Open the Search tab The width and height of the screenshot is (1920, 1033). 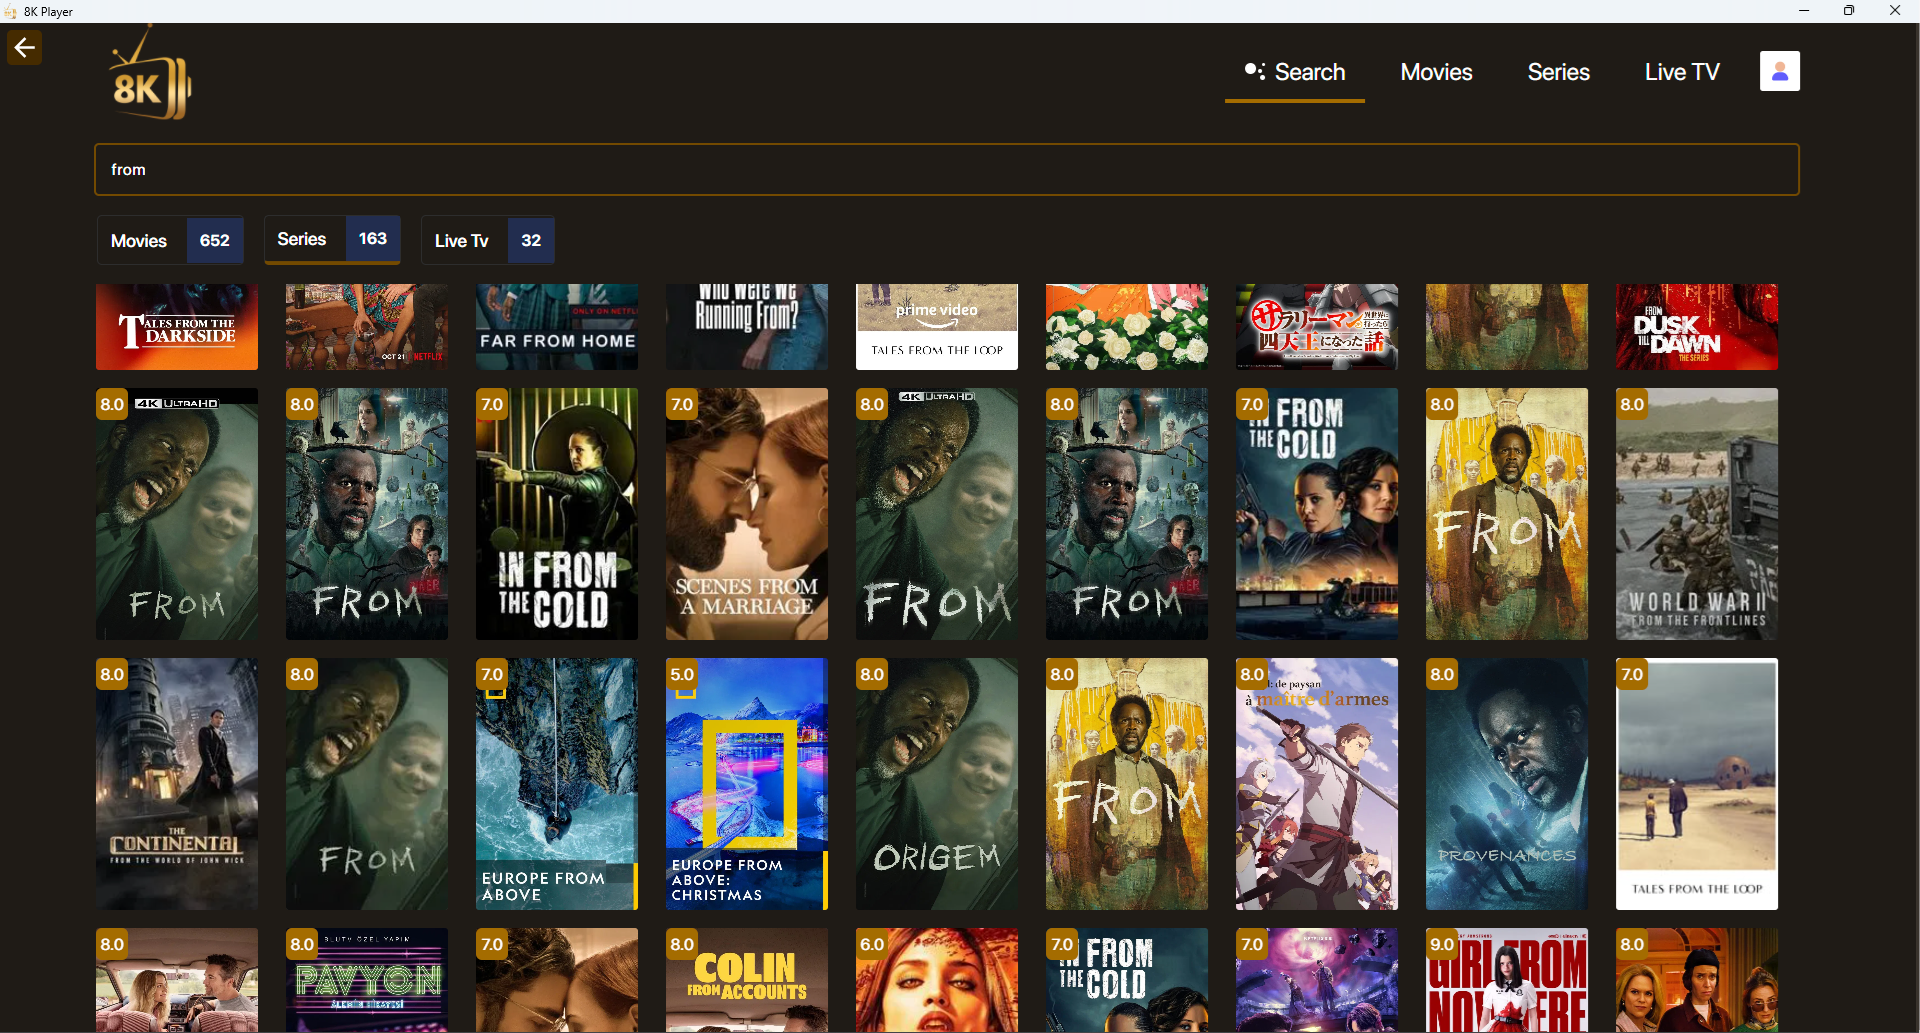(x=1294, y=72)
